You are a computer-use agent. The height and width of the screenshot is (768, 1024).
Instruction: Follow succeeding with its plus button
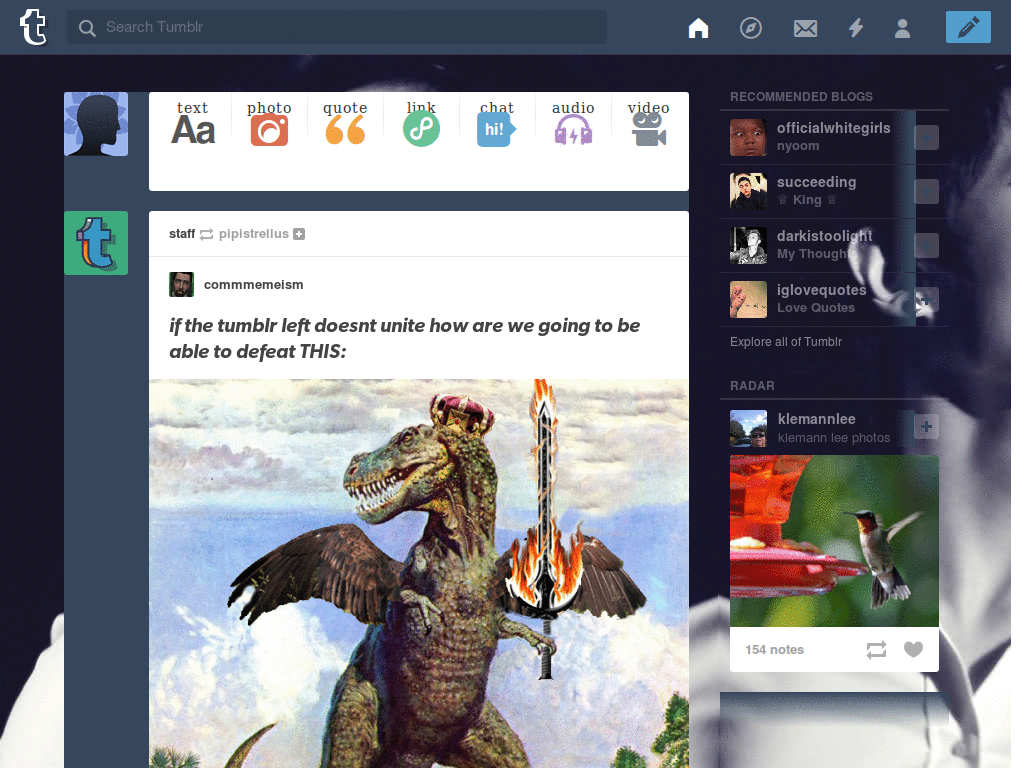[x=926, y=191]
